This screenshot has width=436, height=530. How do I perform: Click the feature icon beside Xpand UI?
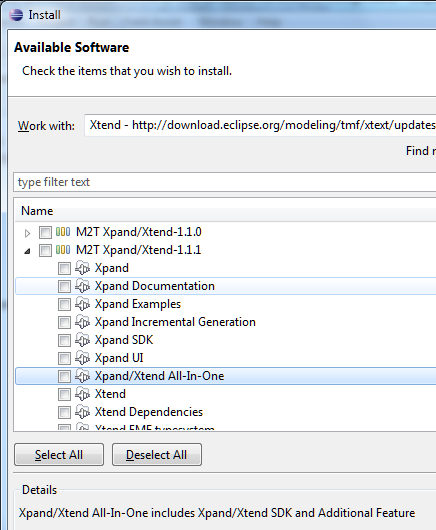coord(82,358)
